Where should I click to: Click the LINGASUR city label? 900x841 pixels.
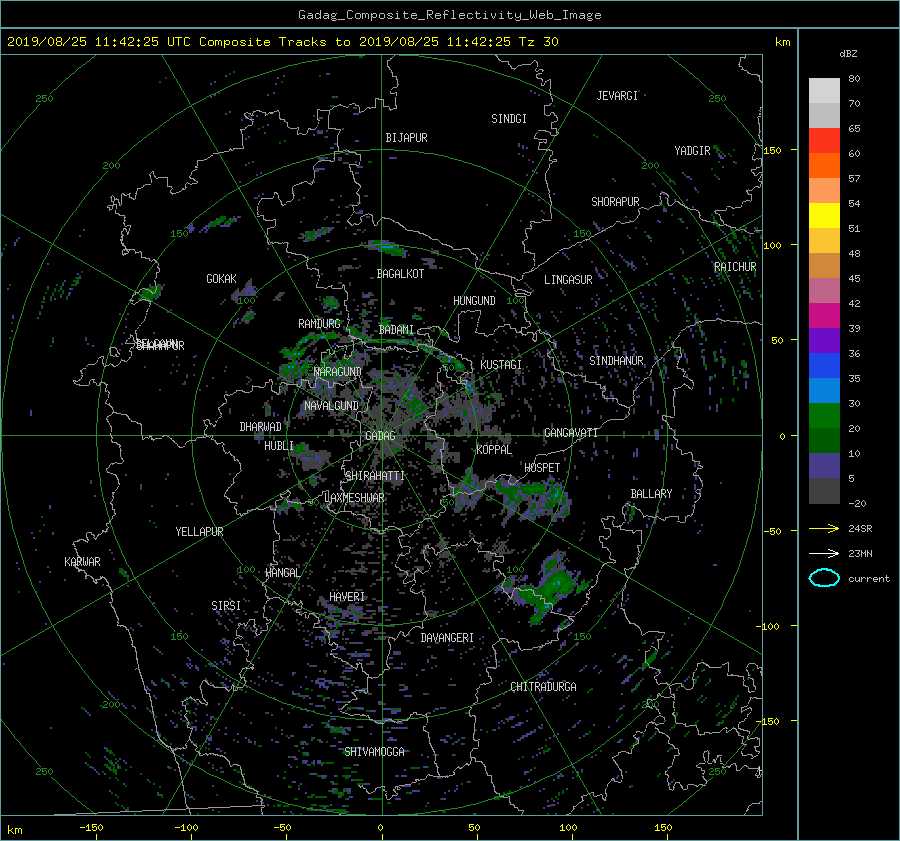pos(568,280)
